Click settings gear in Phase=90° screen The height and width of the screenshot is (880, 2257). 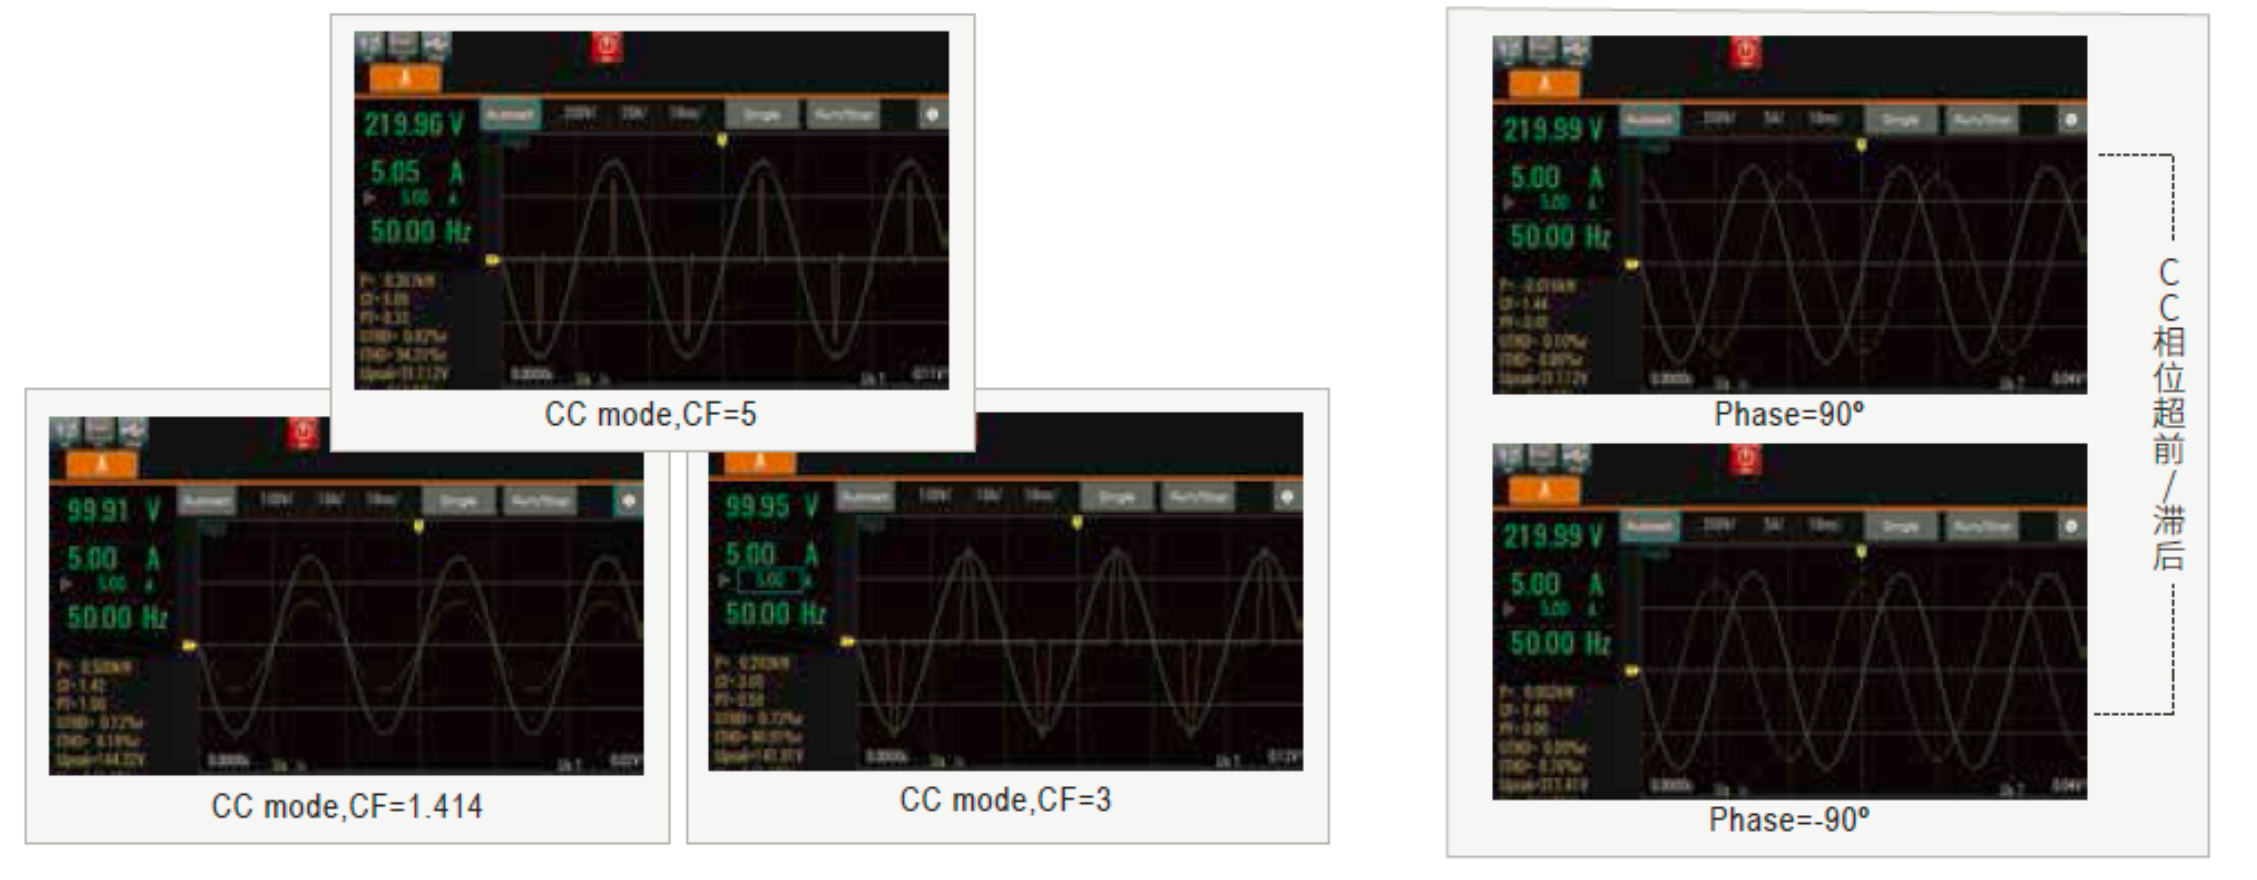coord(2071,121)
